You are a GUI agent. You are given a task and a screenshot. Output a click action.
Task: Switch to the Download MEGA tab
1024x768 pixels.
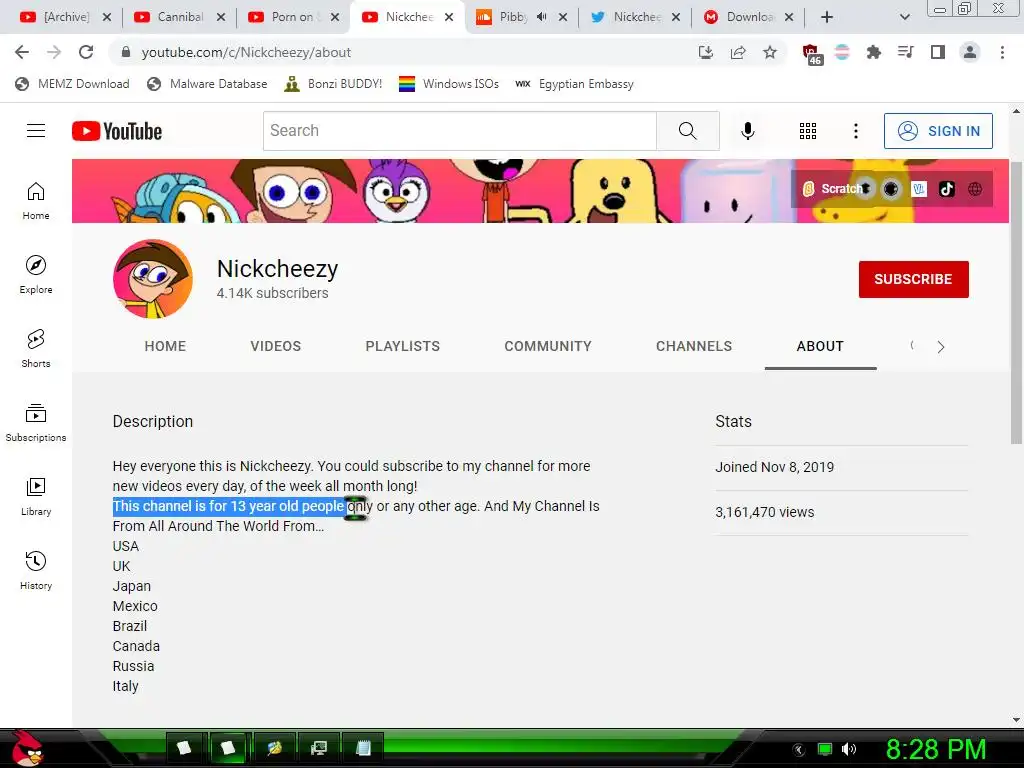click(x=747, y=17)
